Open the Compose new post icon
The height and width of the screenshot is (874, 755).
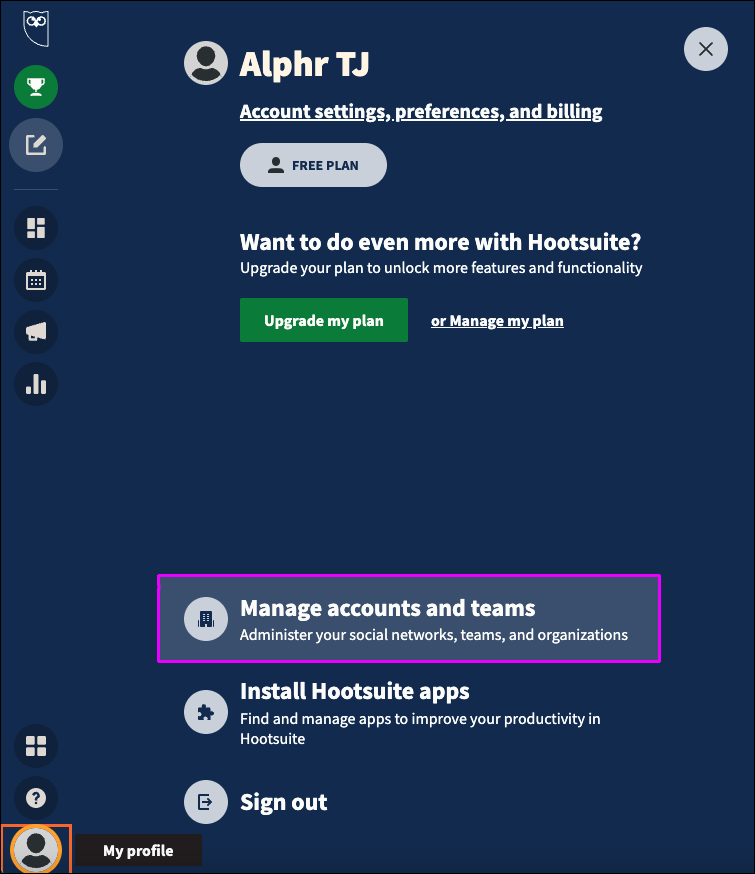(x=36, y=146)
